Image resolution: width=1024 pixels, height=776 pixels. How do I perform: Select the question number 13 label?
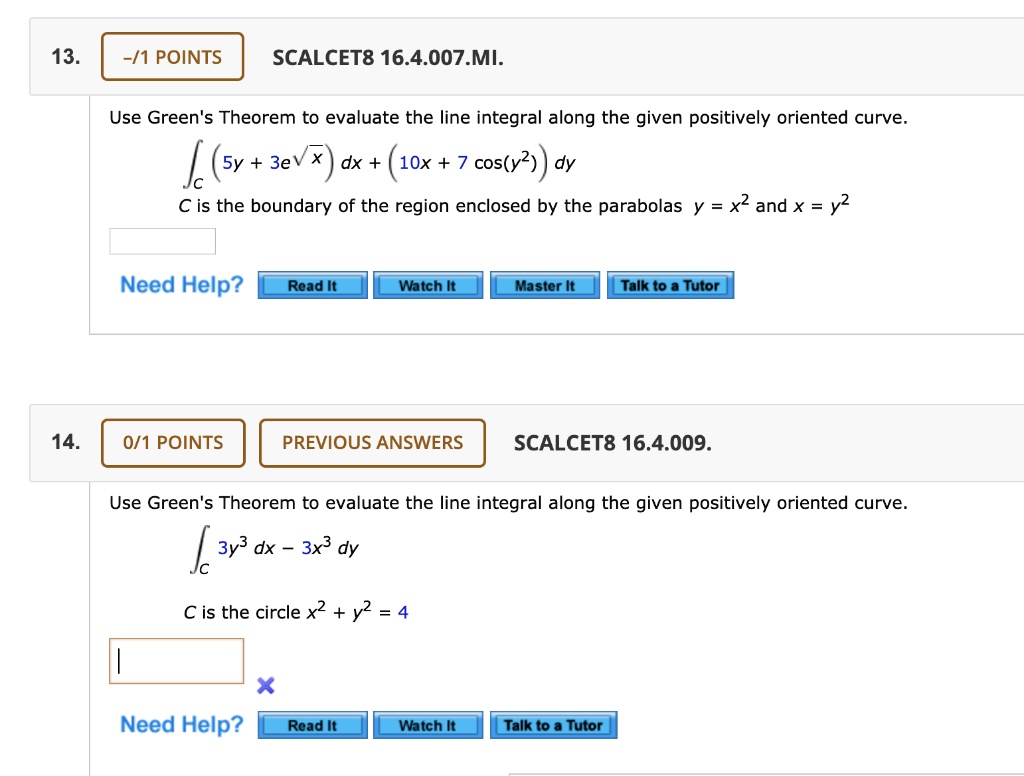click(x=67, y=57)
